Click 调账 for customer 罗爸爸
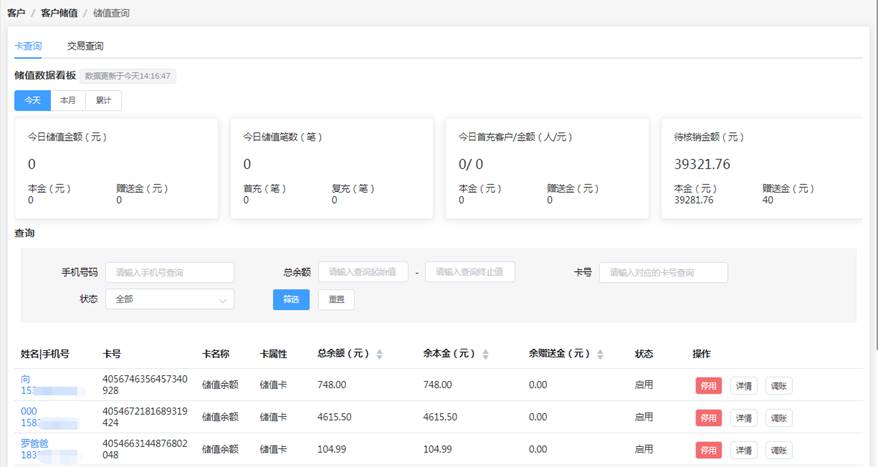 [x=779, y=450]
